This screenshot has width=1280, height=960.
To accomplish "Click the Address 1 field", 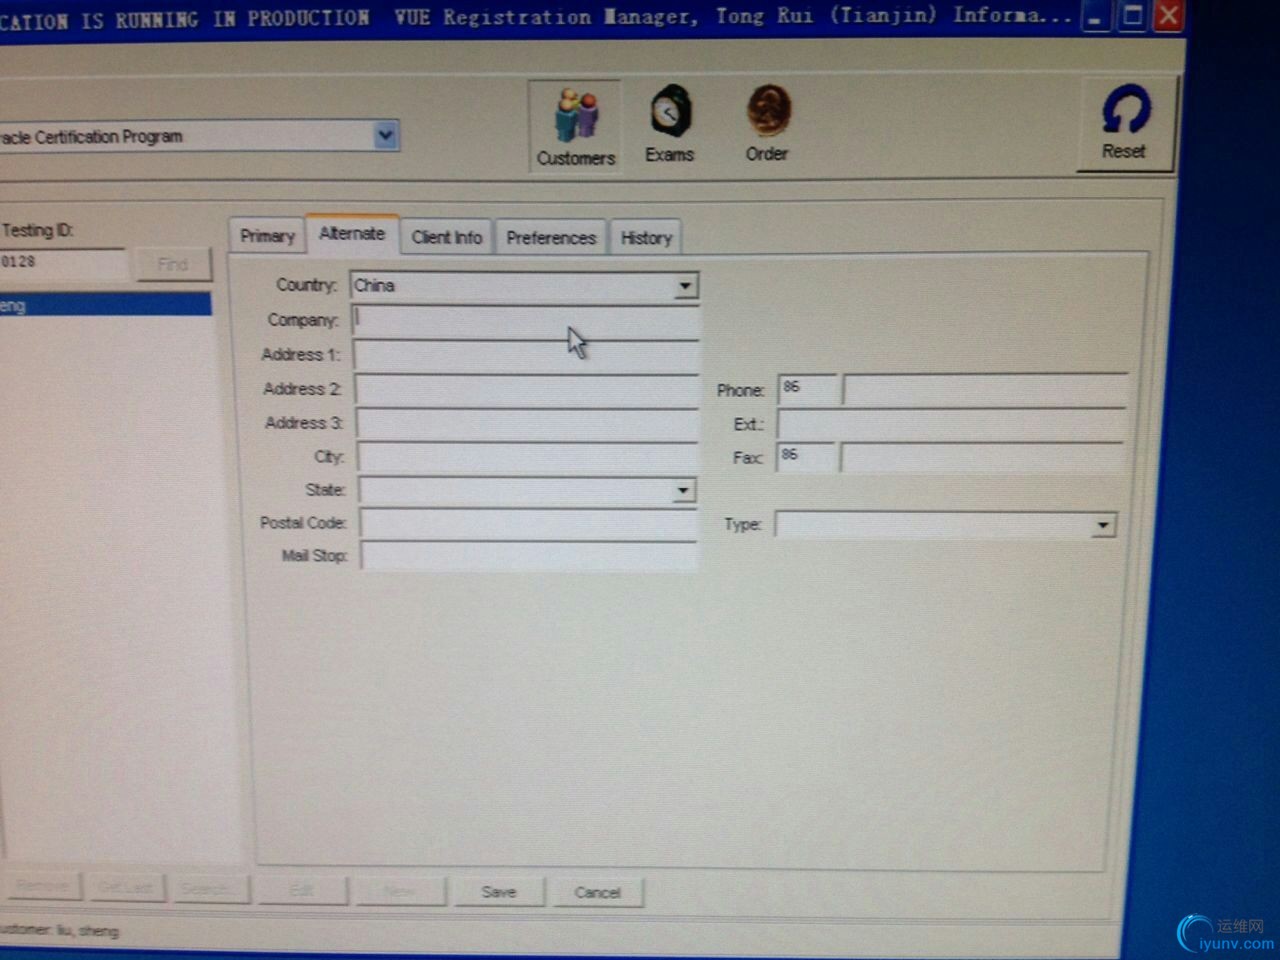I will click(526, 356).
